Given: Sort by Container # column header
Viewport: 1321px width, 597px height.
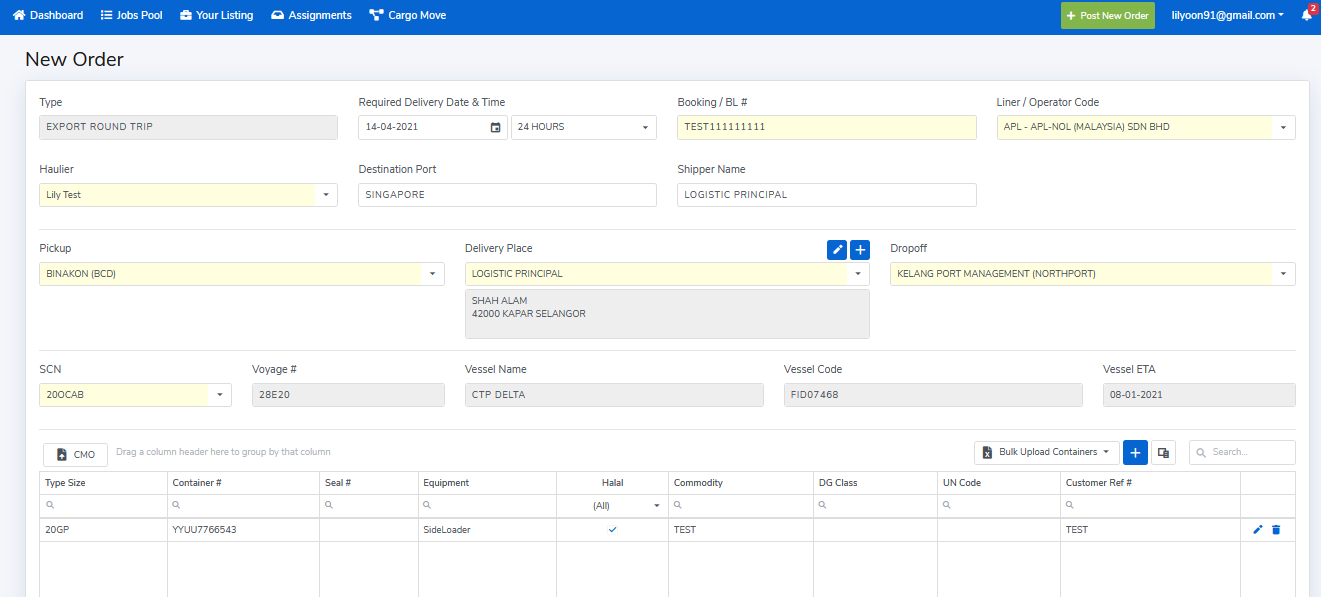Looking at the screenshot, I should tap(197, 483).
